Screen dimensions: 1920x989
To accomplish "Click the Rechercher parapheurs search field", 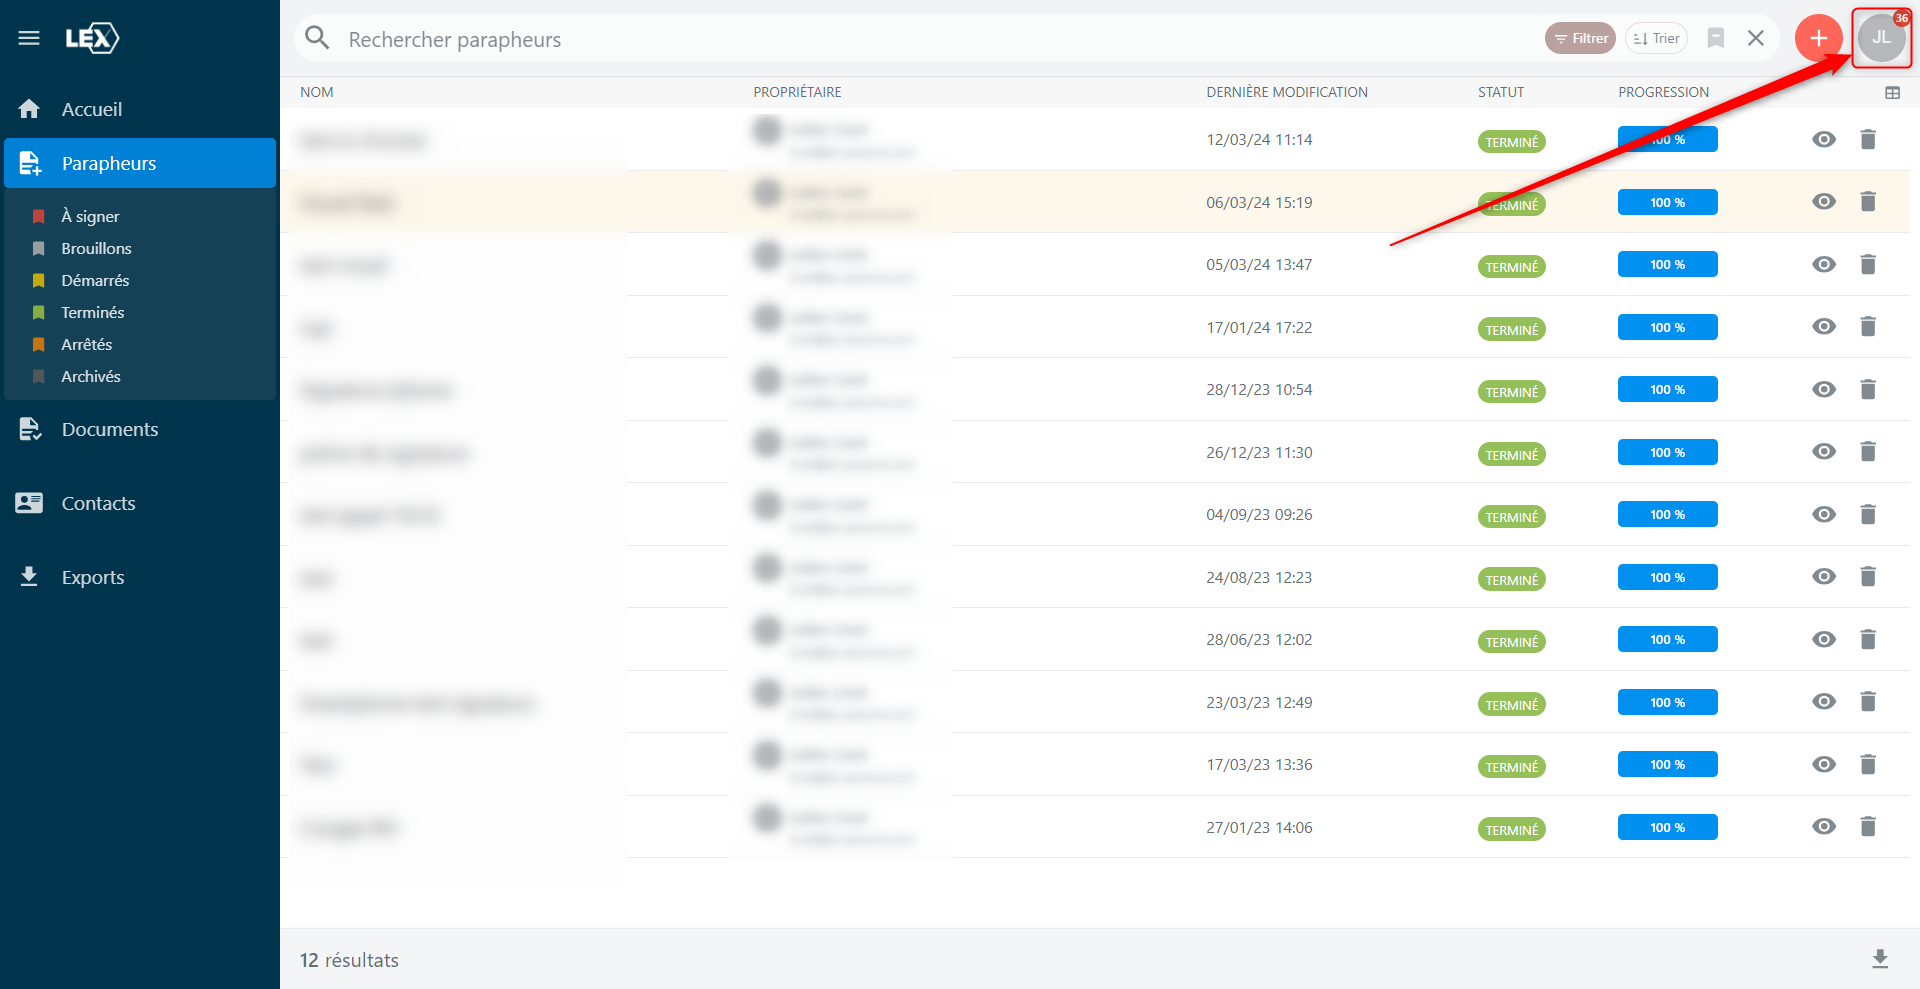I will 900,40.
